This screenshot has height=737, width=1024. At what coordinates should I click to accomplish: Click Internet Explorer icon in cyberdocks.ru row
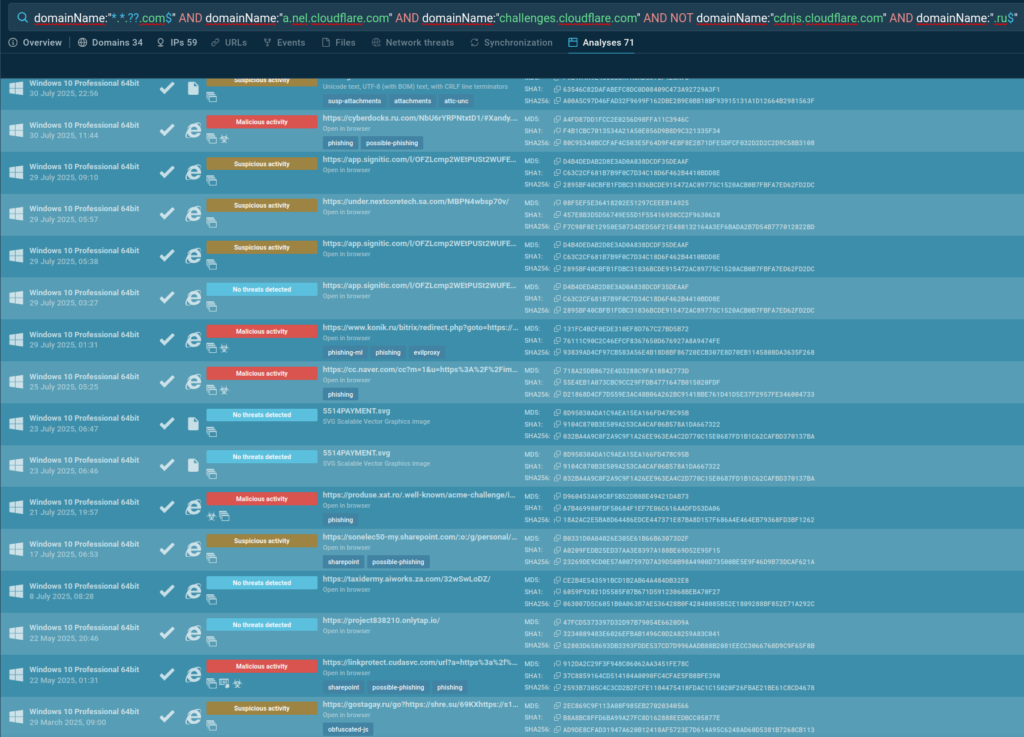pyautogui.click(x=193, y=129)
